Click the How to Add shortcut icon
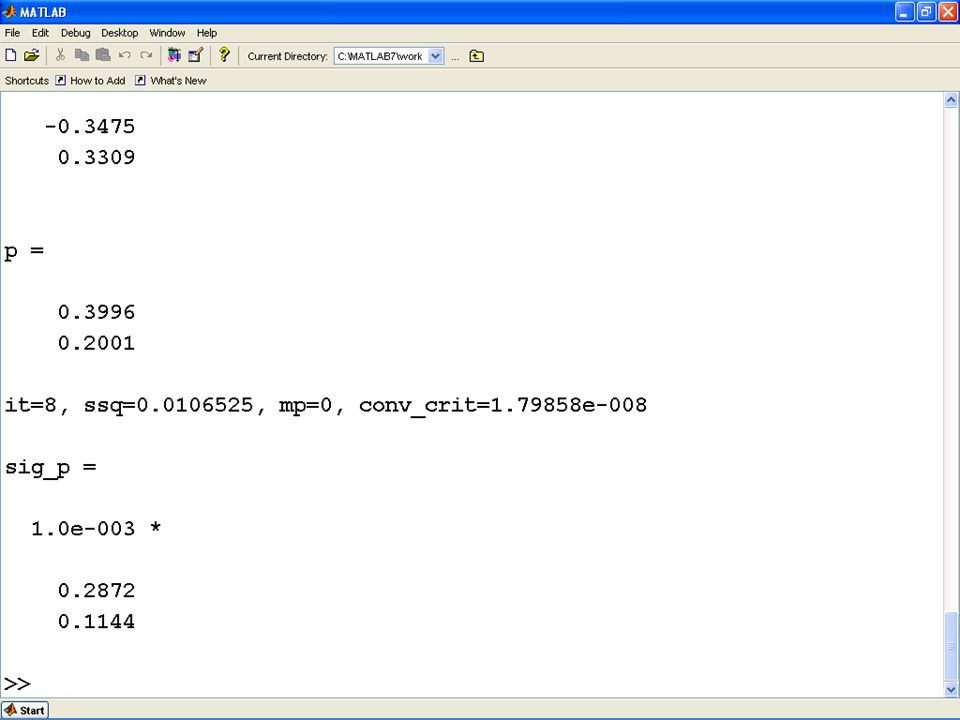Viewport: 960px width, 720px height. click(x=61, y=80)
